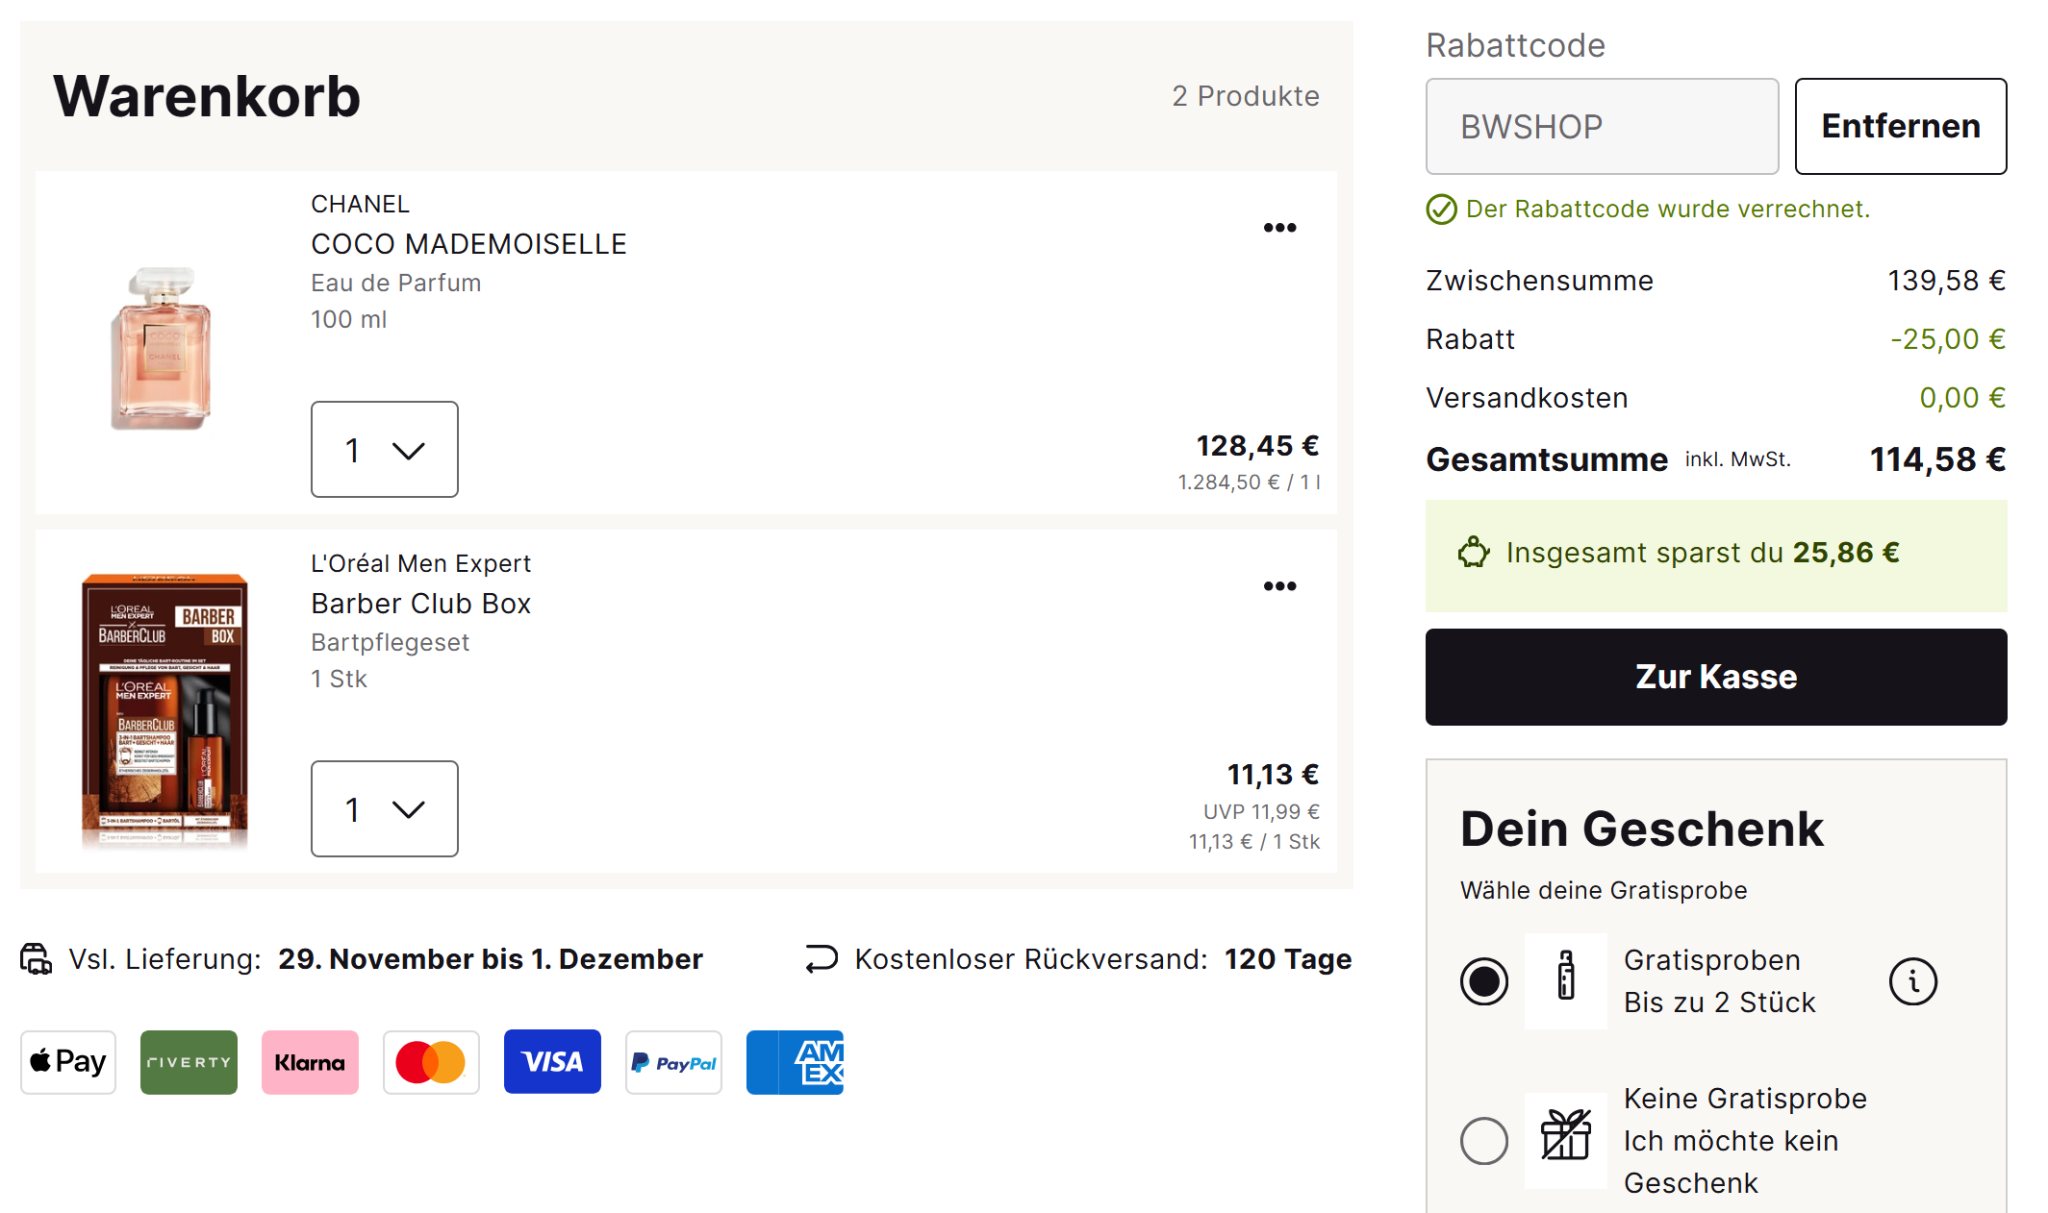Click the Apple Pay payment icon

point(68,1062)
